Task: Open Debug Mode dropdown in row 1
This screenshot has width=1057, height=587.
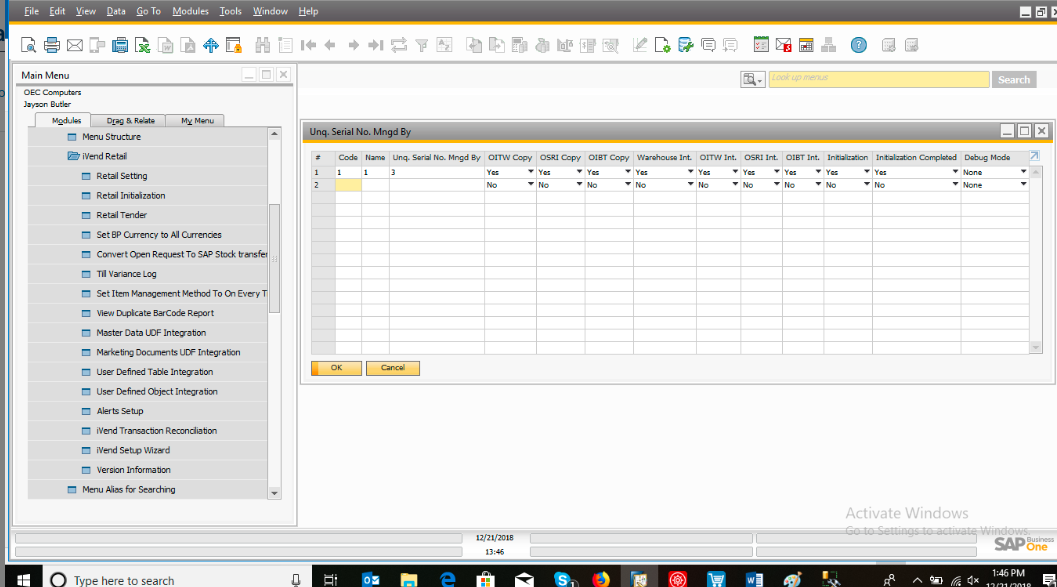Action: tap(1023, 172)
